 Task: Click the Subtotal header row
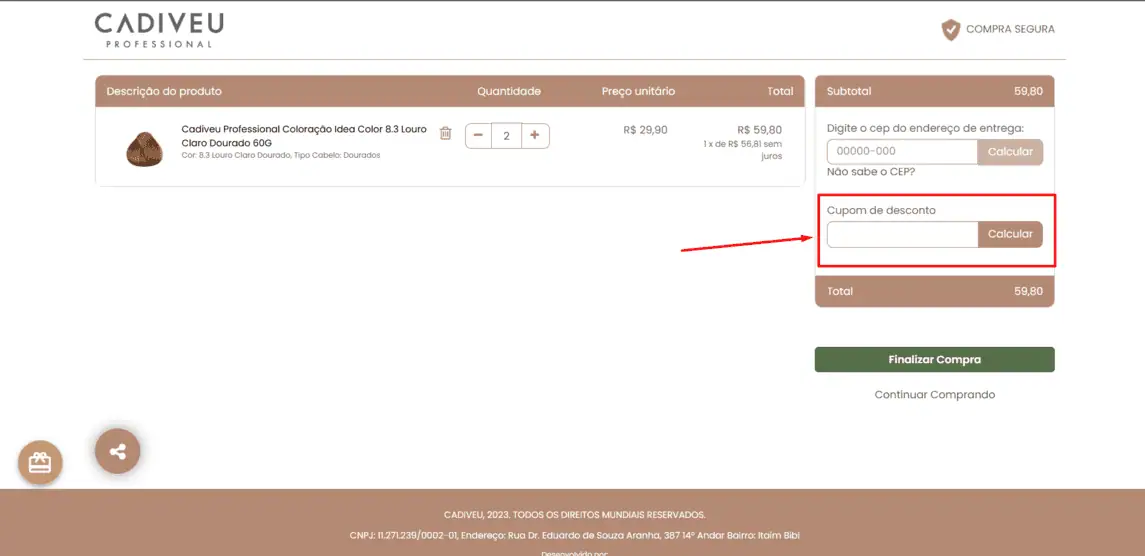[x=935, y=91]
